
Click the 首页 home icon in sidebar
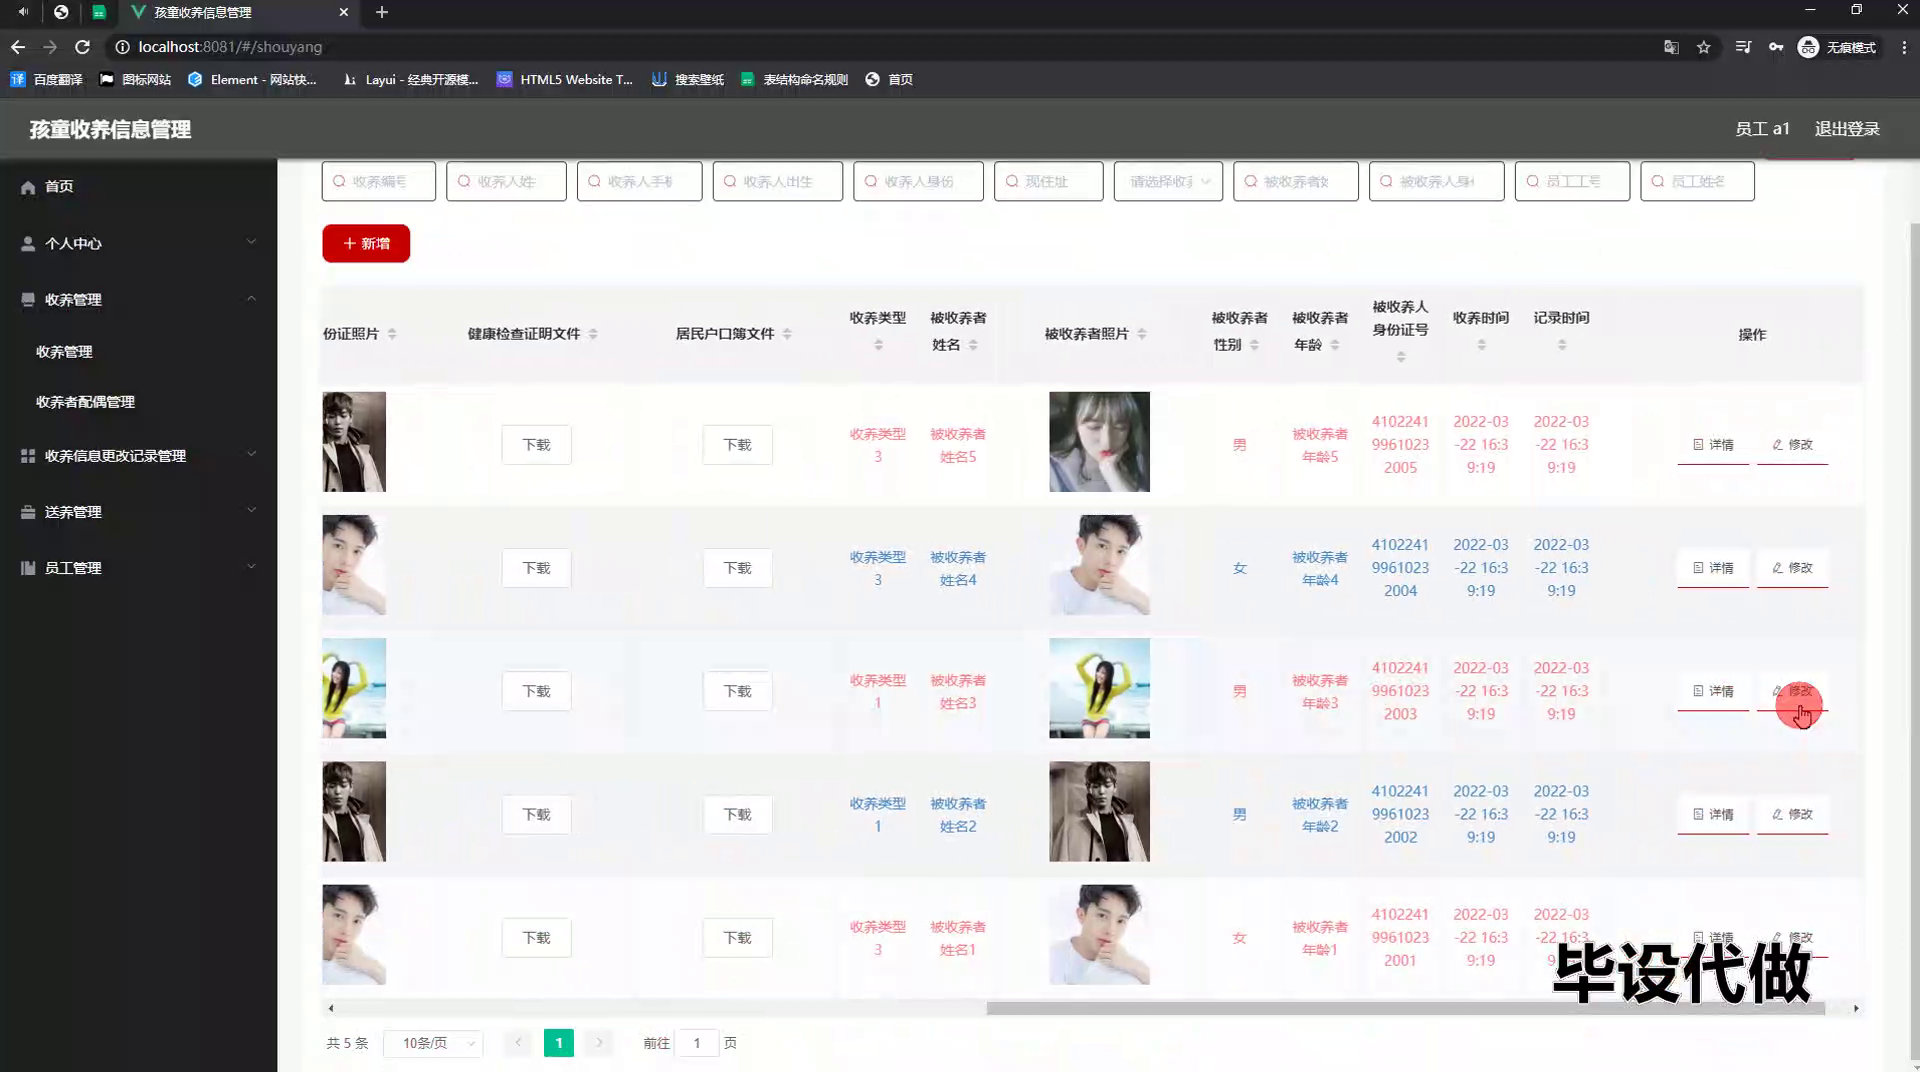pyautogui.click(x=28, y=187)
